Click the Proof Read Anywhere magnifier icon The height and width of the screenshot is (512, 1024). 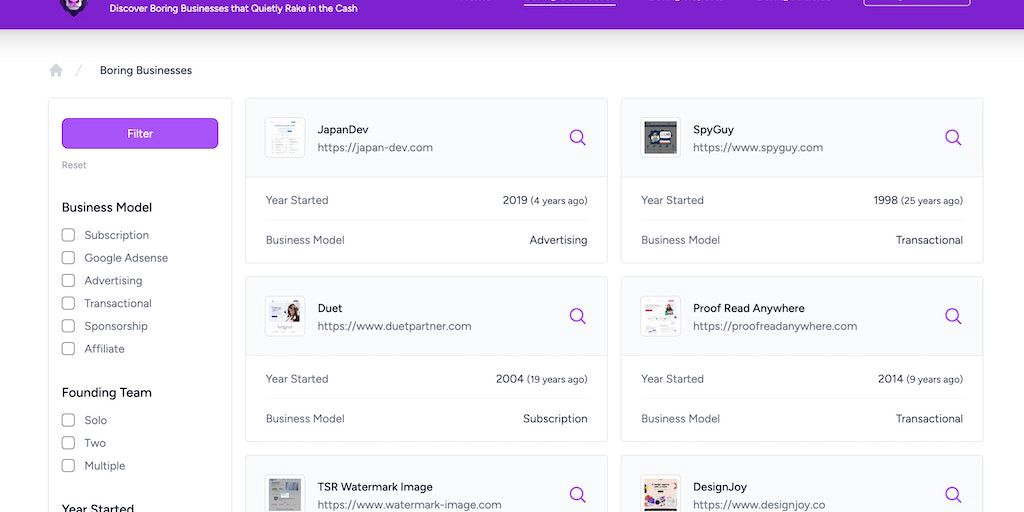[953, 316]
